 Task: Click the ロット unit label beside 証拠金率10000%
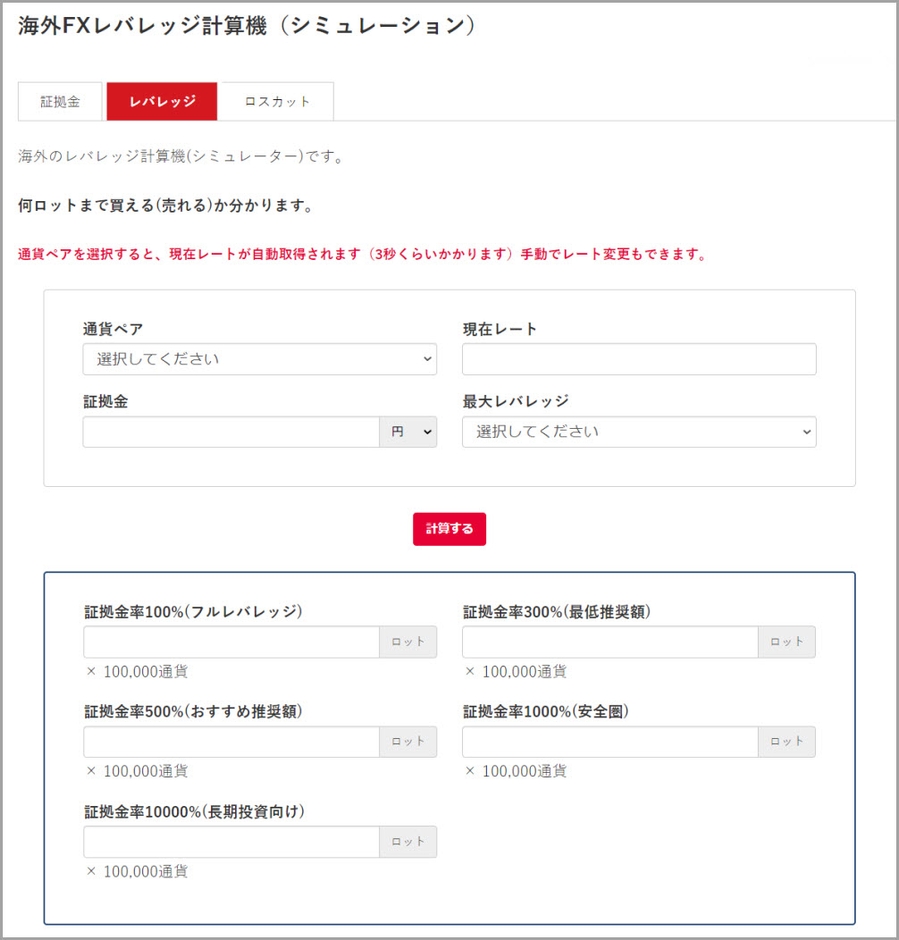[408, 842]
